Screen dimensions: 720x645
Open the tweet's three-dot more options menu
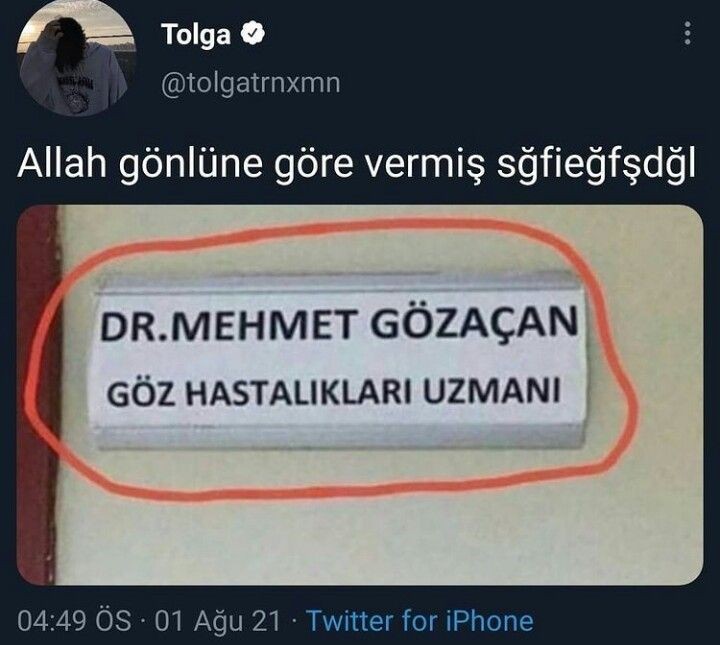[x=687, y=33]
